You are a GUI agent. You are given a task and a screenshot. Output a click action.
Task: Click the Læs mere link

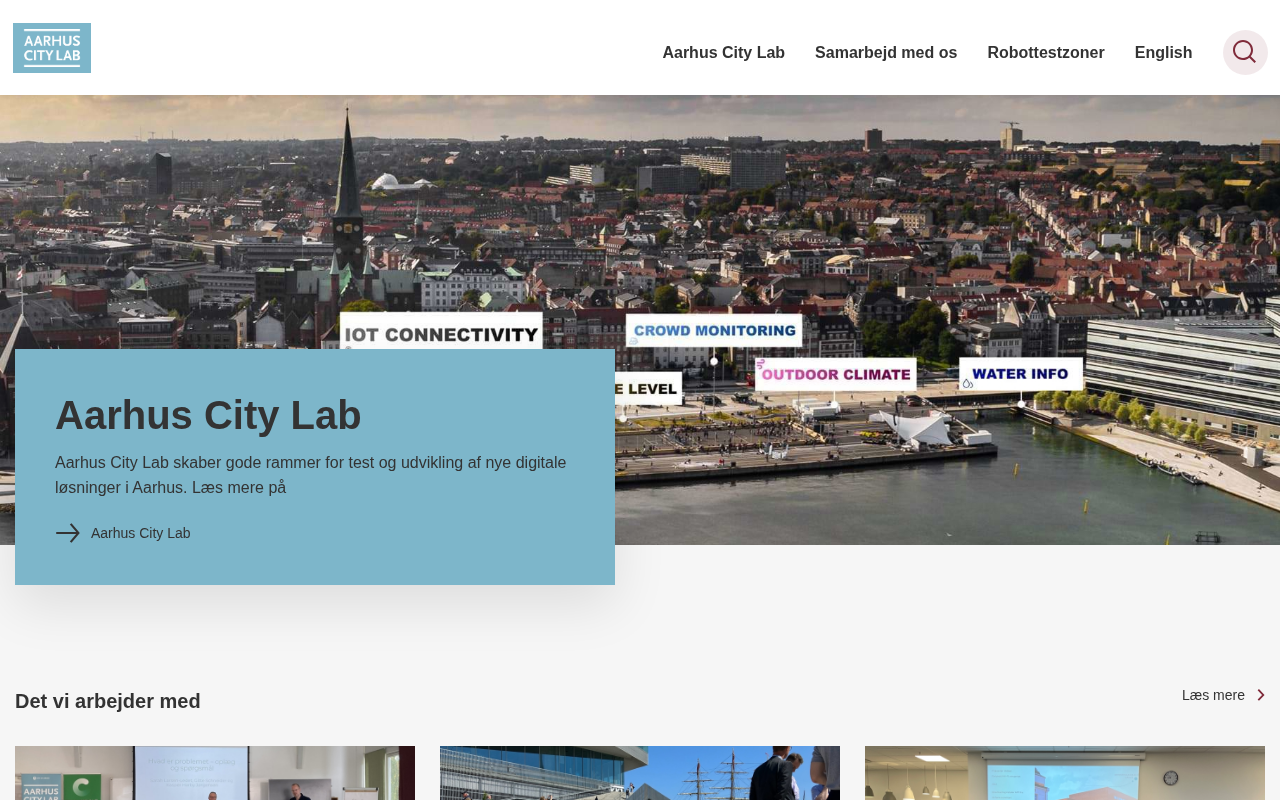click(1213, 695)
